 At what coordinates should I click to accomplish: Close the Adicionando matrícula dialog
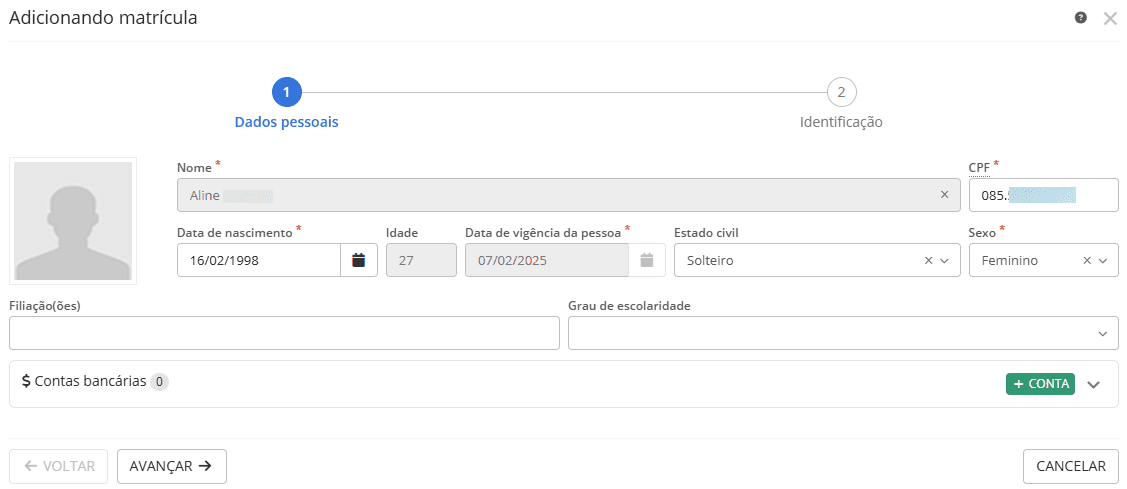pos(1110,19)
